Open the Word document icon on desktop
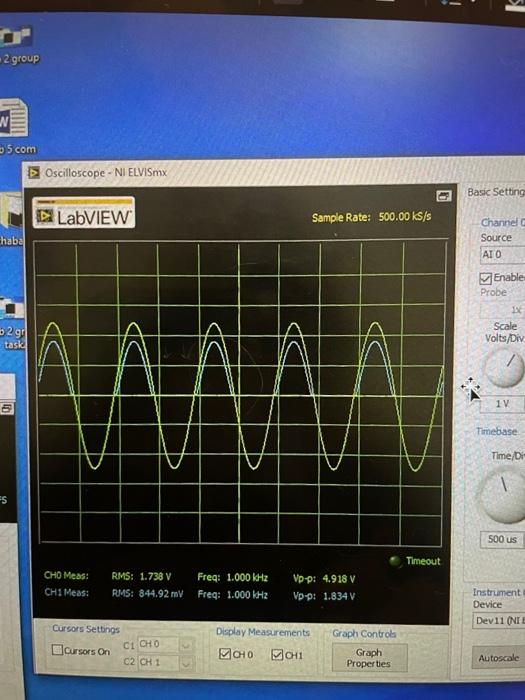This screenshot has width=525, height=700. click(13, 118)
